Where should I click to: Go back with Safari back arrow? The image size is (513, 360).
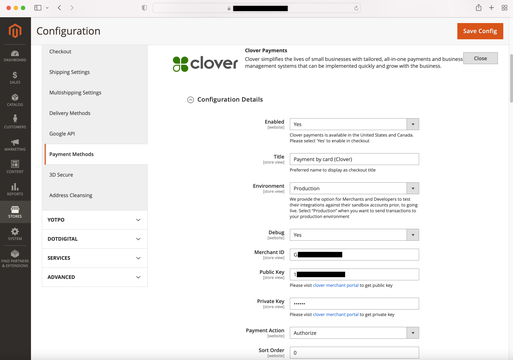coord(59,8)
